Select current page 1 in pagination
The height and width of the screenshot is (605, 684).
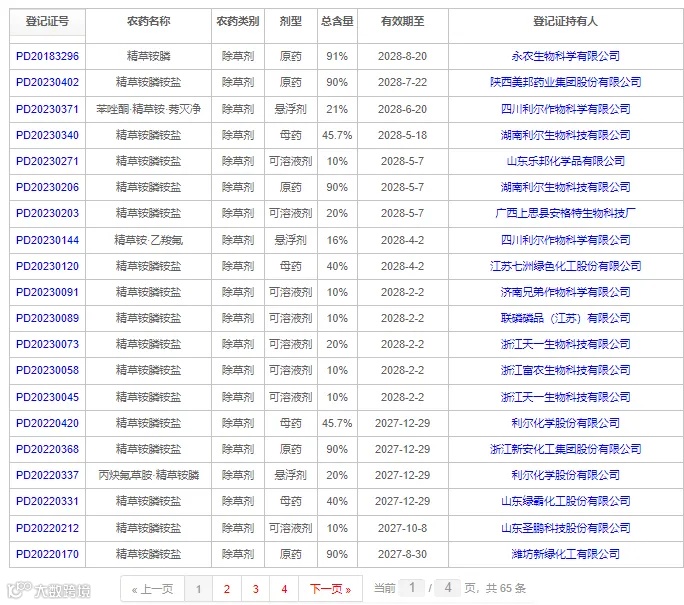pyautogui.click(x=198, y=589)
